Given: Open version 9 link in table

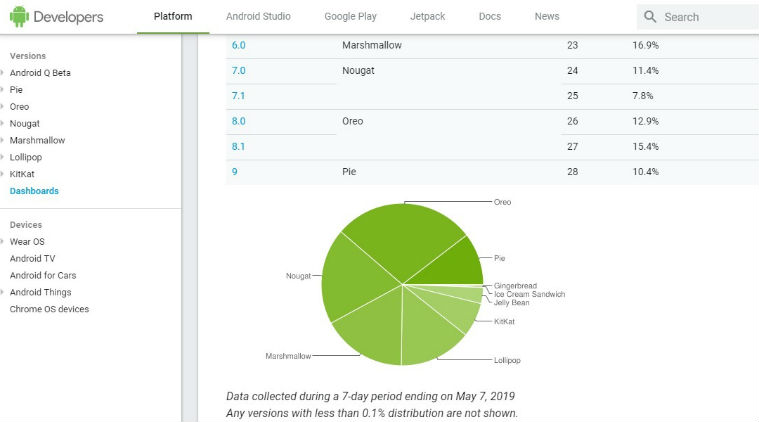Looking at the screenshot, I should coord(235,171).
